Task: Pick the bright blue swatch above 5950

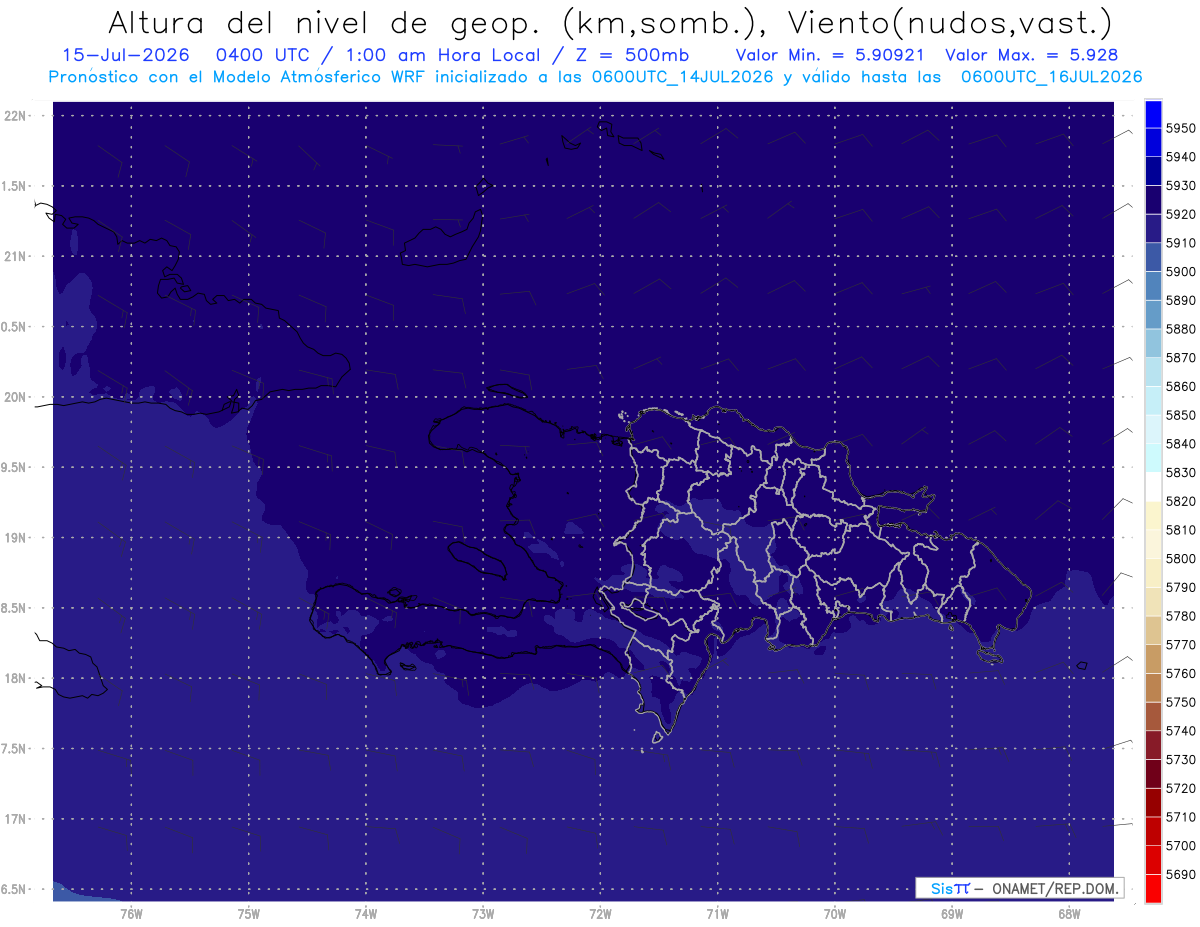Action: pyautogui.click(x=1153, y=114)
